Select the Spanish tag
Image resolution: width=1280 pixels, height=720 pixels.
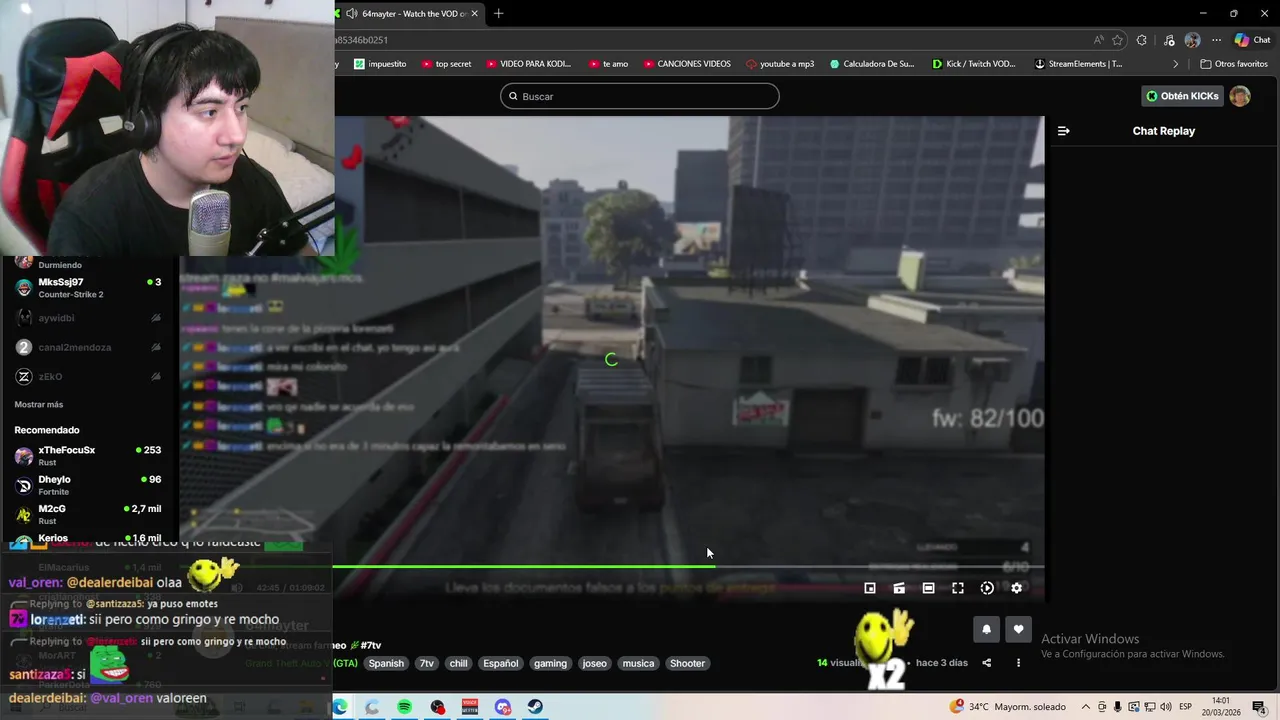386,663
